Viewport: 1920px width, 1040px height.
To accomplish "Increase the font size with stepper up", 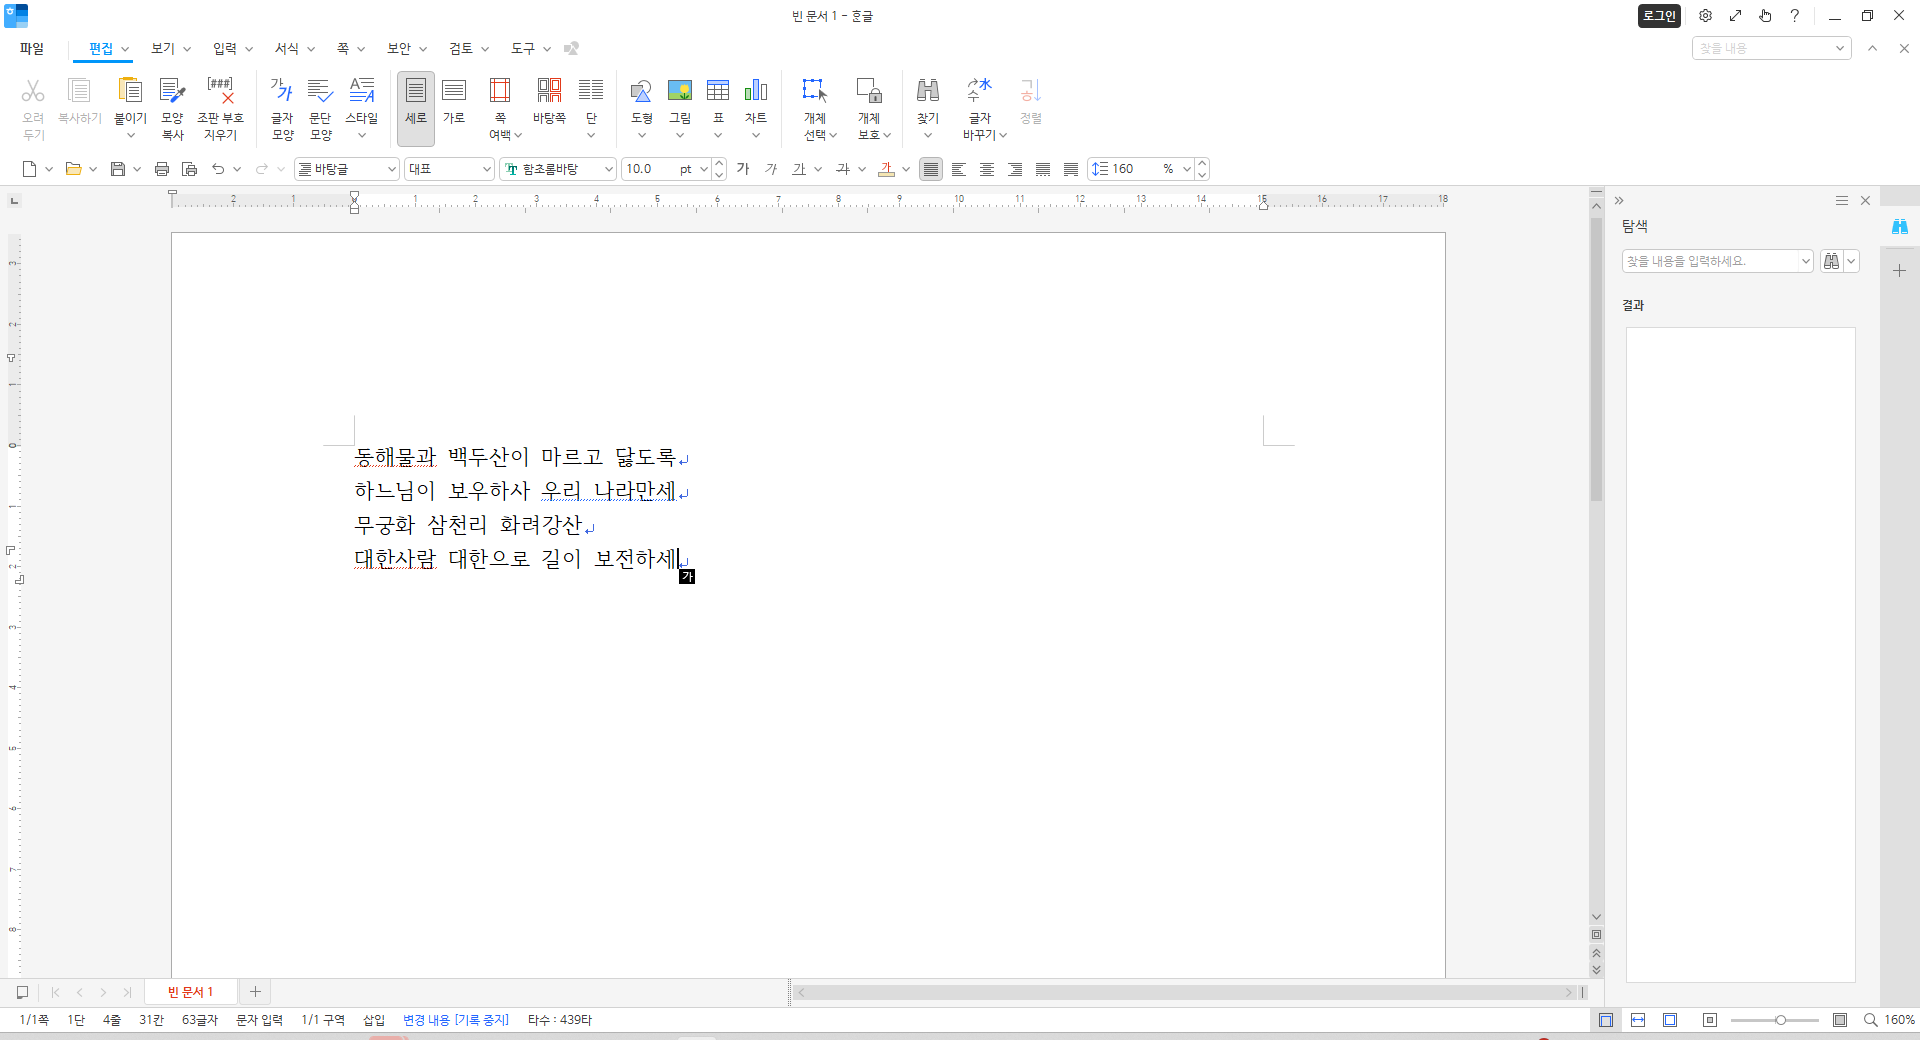I will click(x=719, y=163).
